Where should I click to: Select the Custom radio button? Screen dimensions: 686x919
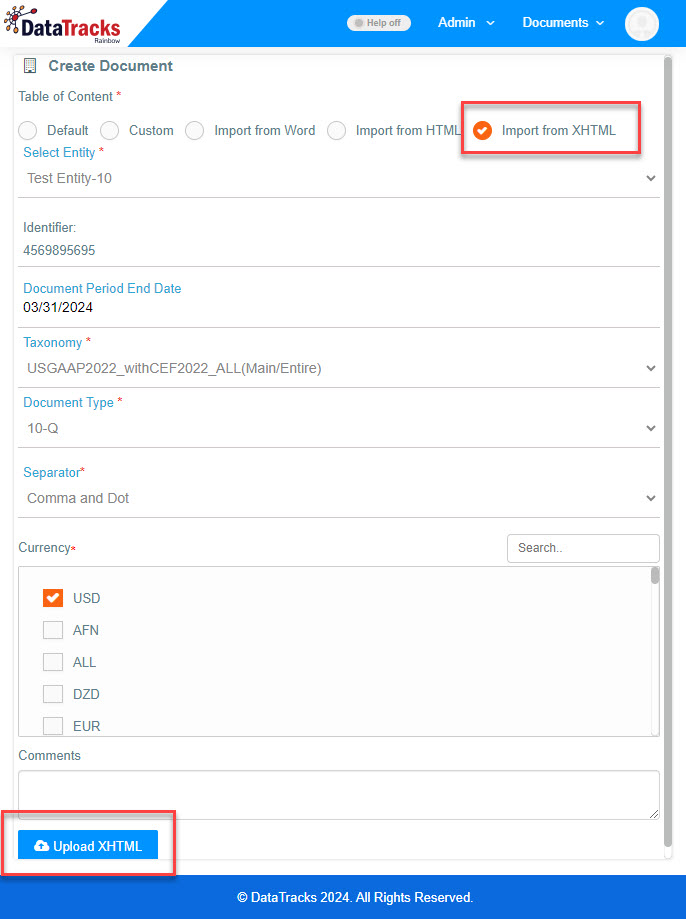click(110, 130)
